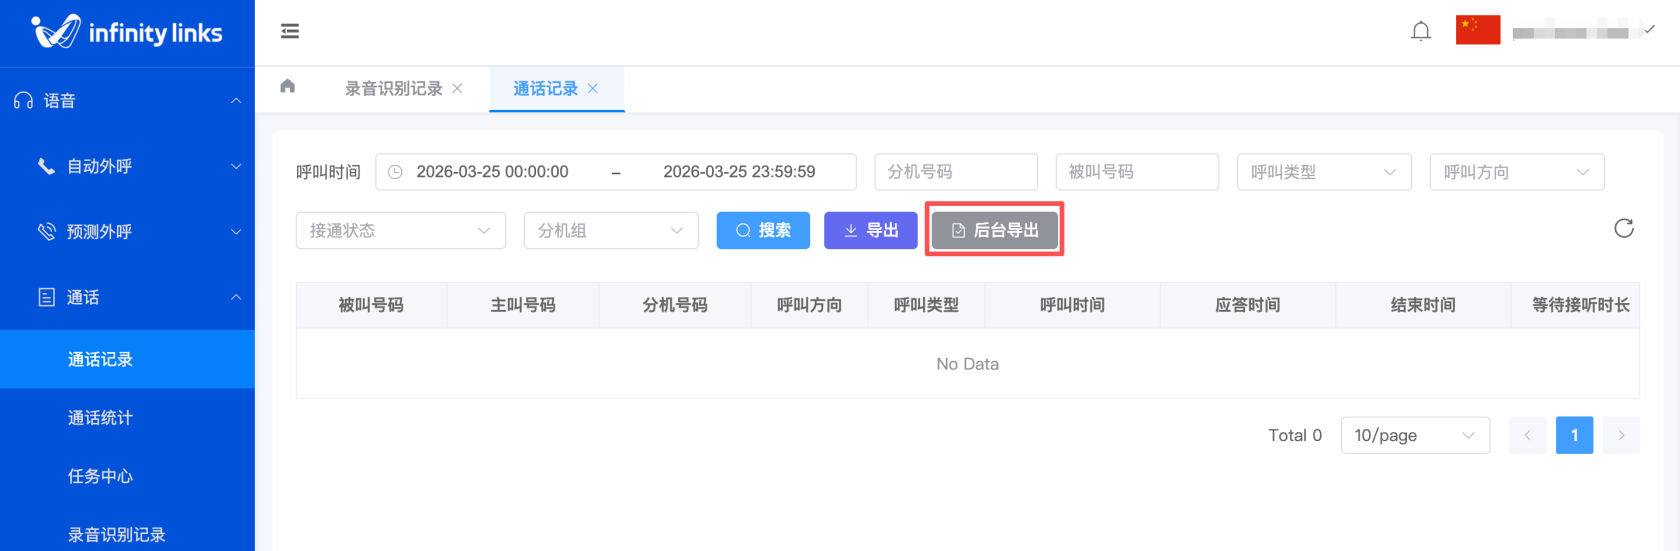Click the blue 搜索 button
The width and height of the screenshot is (1680, 551).
763,231
